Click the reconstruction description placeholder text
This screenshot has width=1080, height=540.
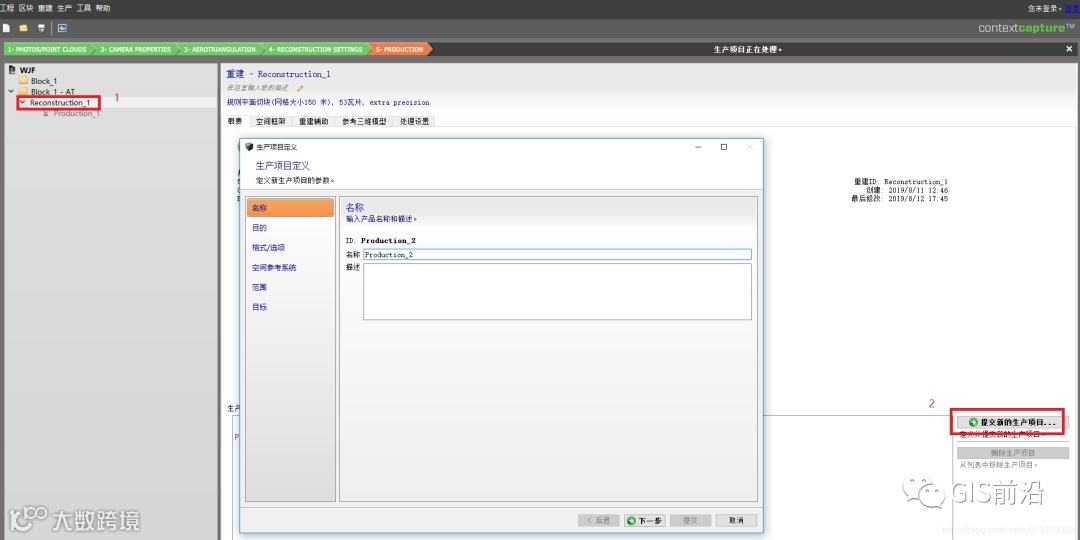click(258, 88)
